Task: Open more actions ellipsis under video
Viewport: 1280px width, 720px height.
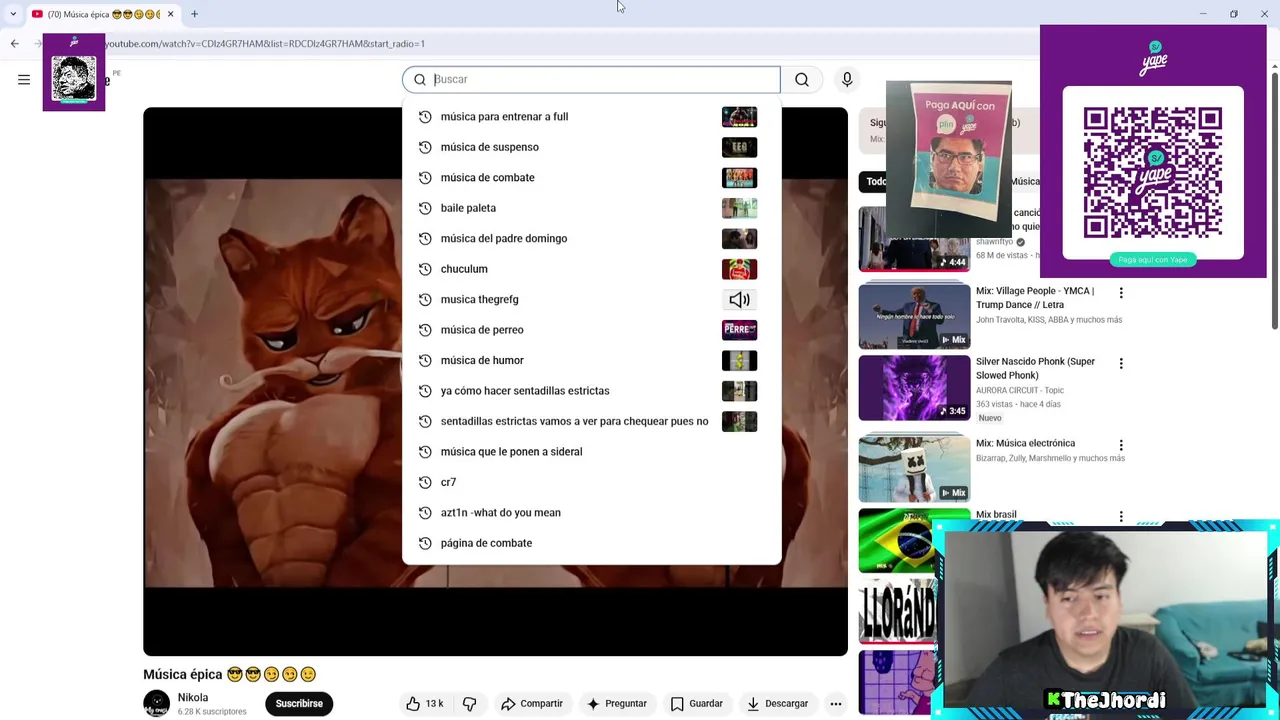Action: point(836,704)
